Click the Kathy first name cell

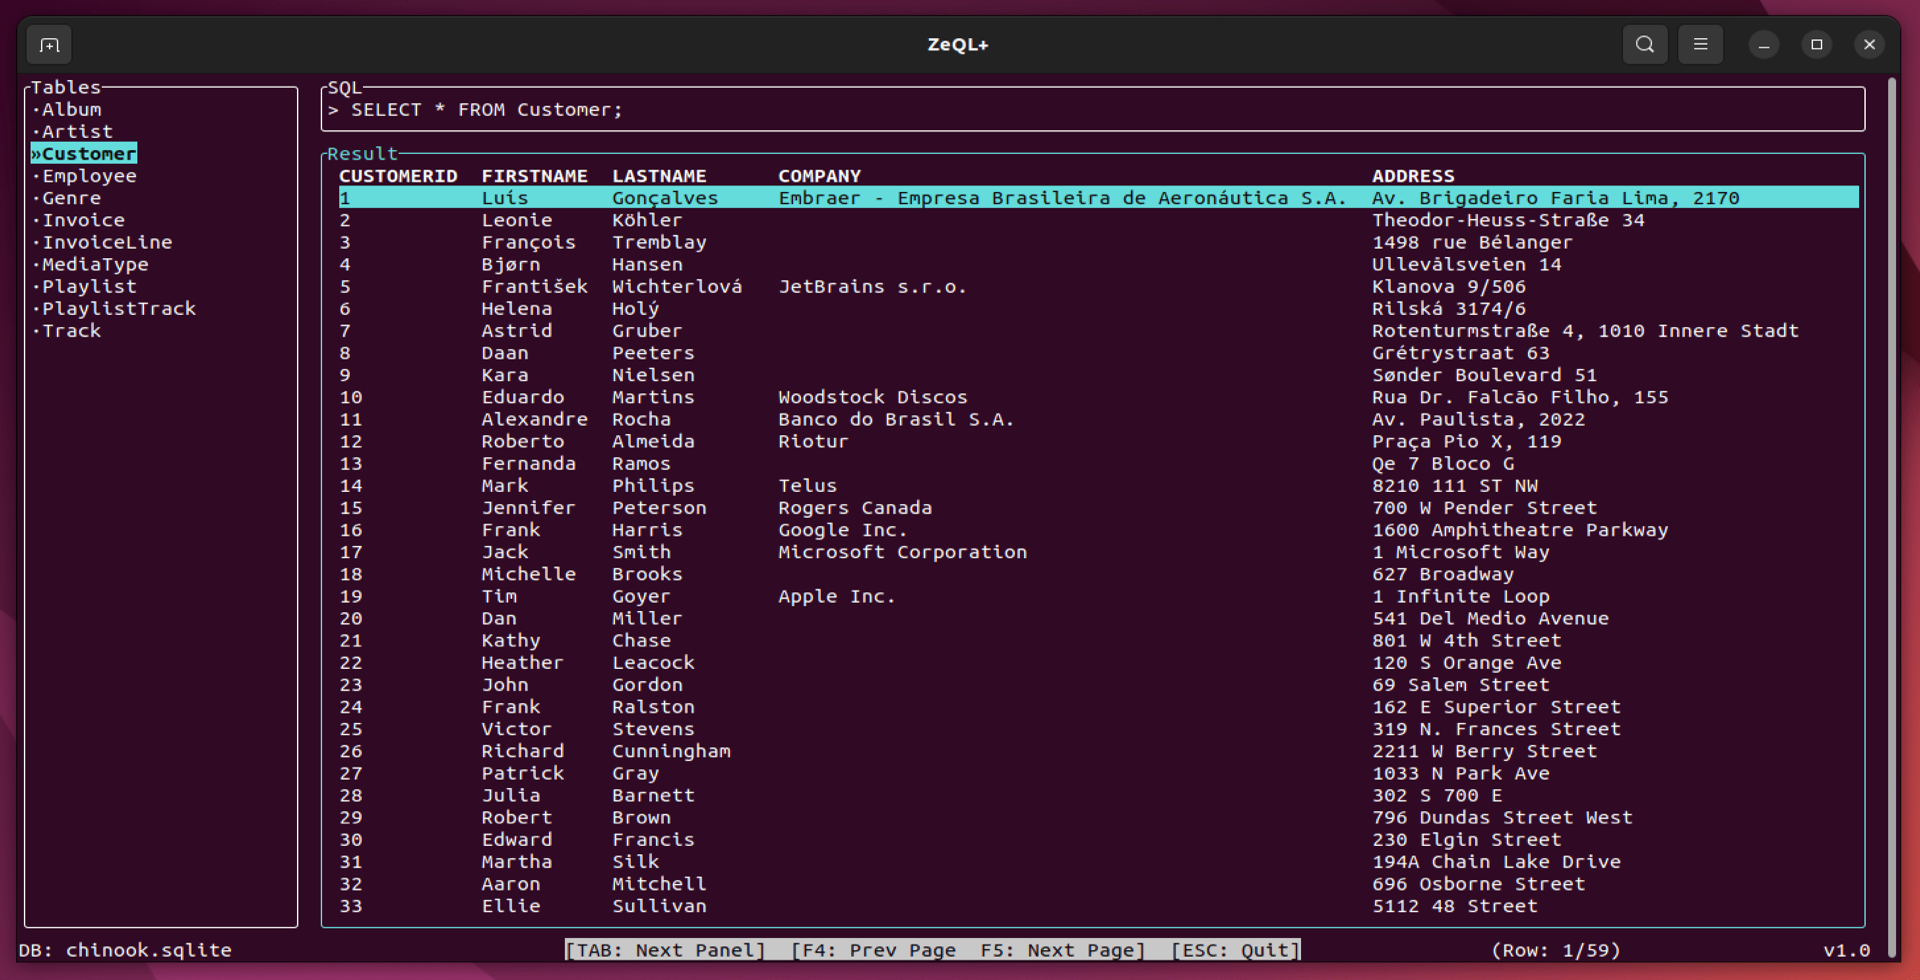510,641
